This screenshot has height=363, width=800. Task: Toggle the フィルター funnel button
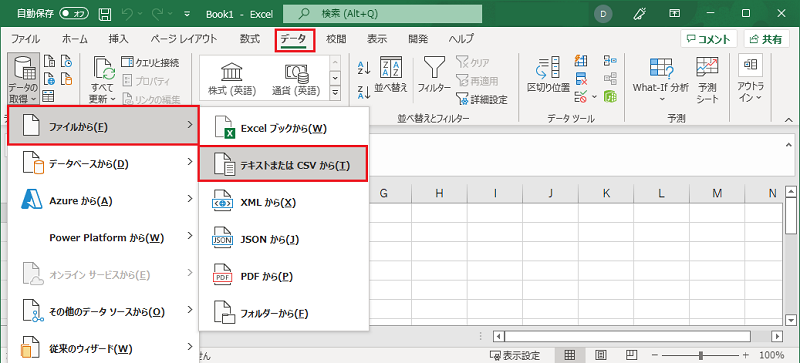434,75
